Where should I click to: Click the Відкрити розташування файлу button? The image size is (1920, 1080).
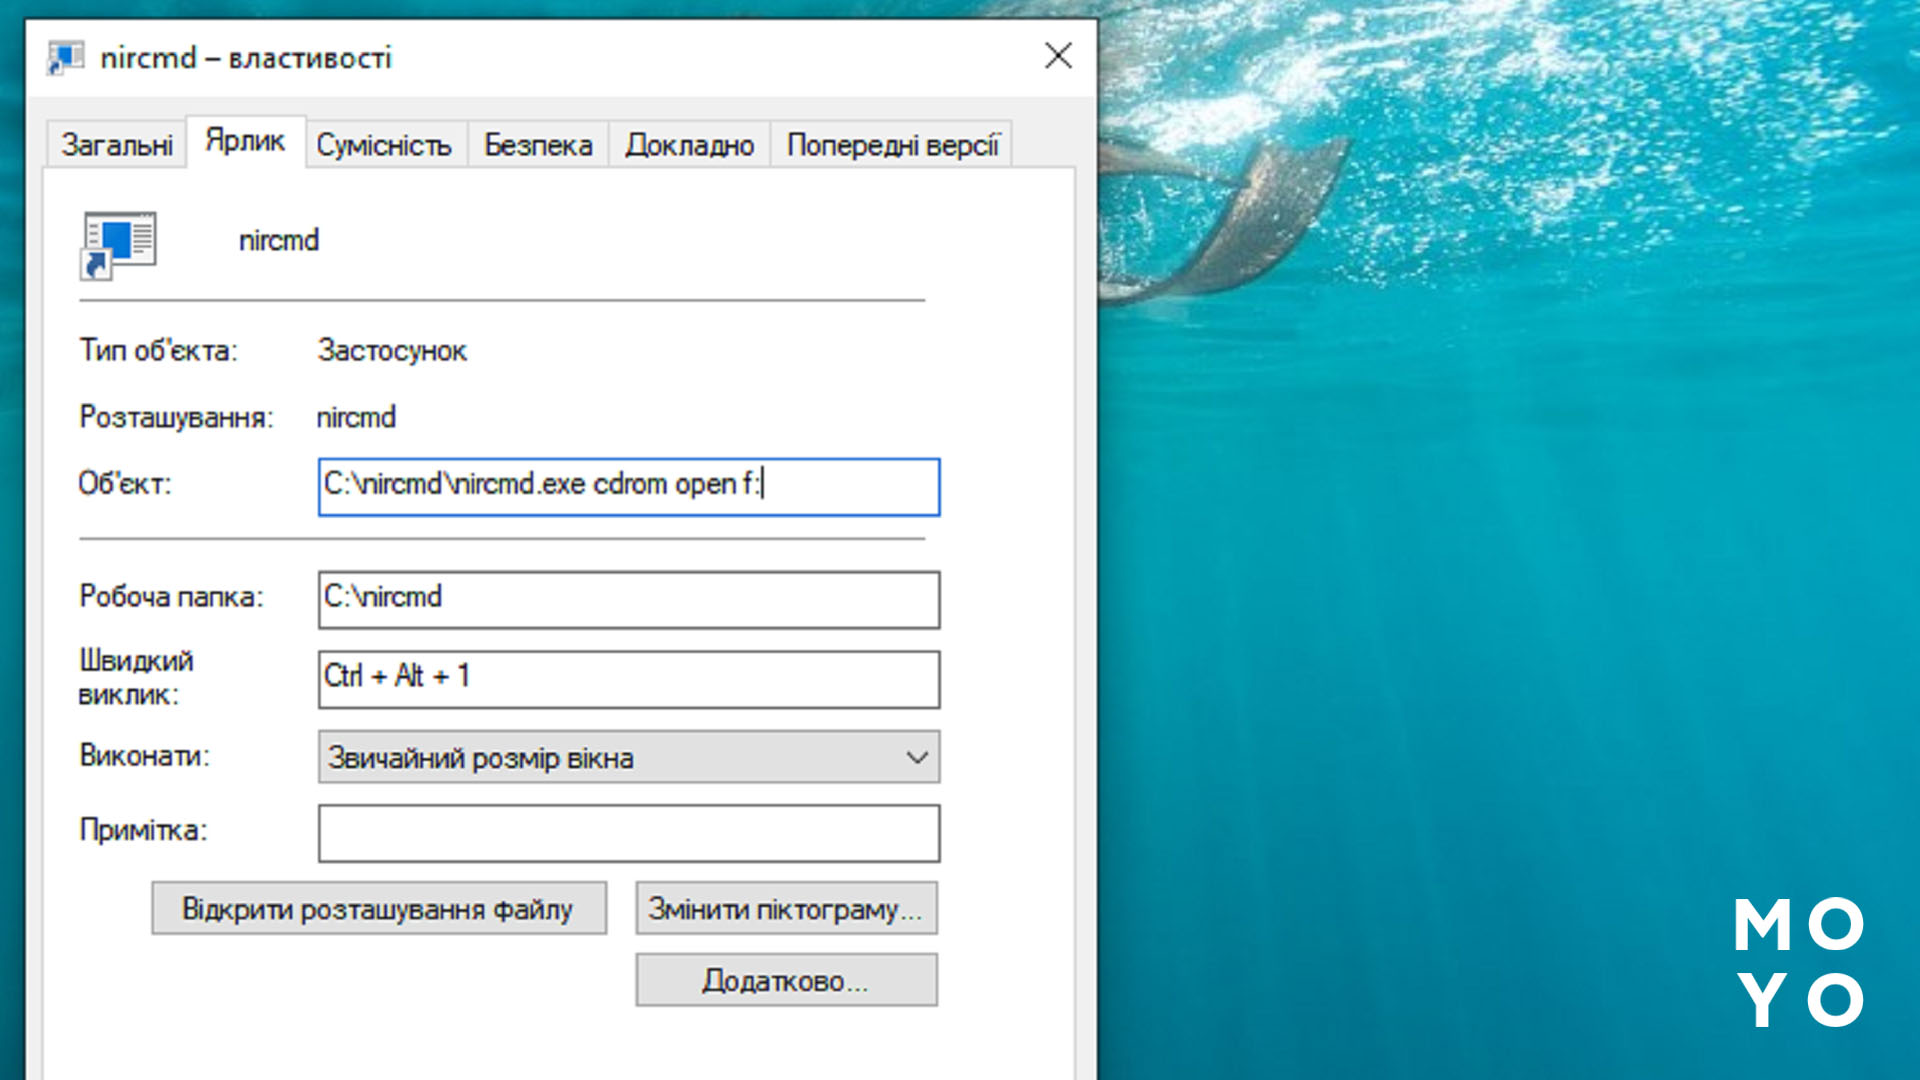[x=379, y=908]
